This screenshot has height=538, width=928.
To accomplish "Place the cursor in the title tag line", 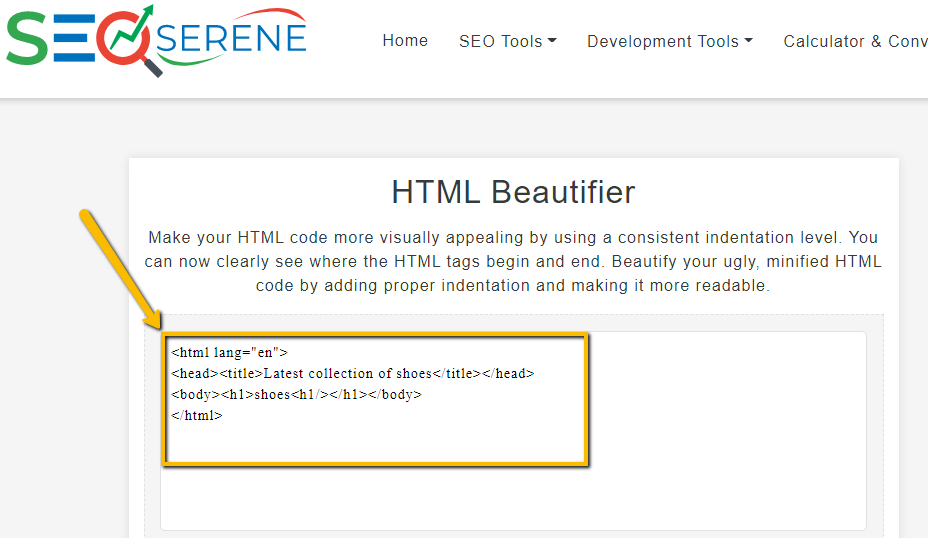I will click(353, 373).
